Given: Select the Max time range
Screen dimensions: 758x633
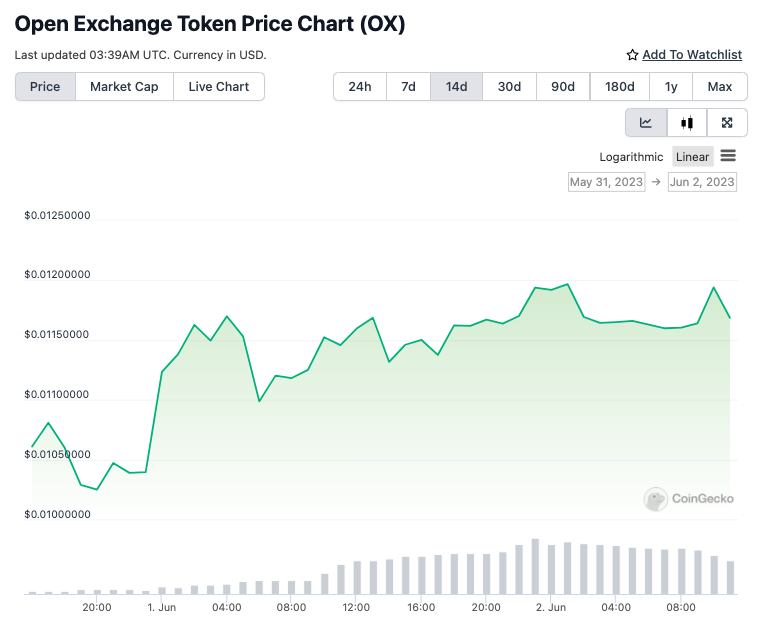Looking at the screenshot, I should 719,87.
